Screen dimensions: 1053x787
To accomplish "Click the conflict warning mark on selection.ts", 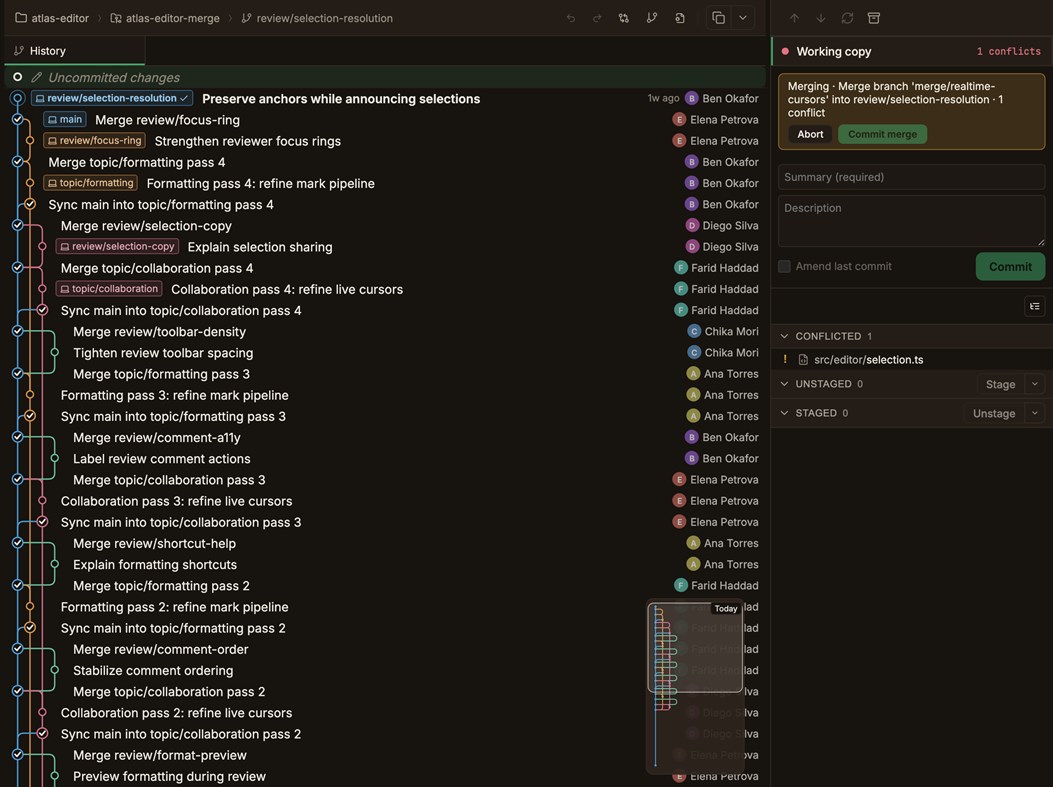I will point(785,359).
